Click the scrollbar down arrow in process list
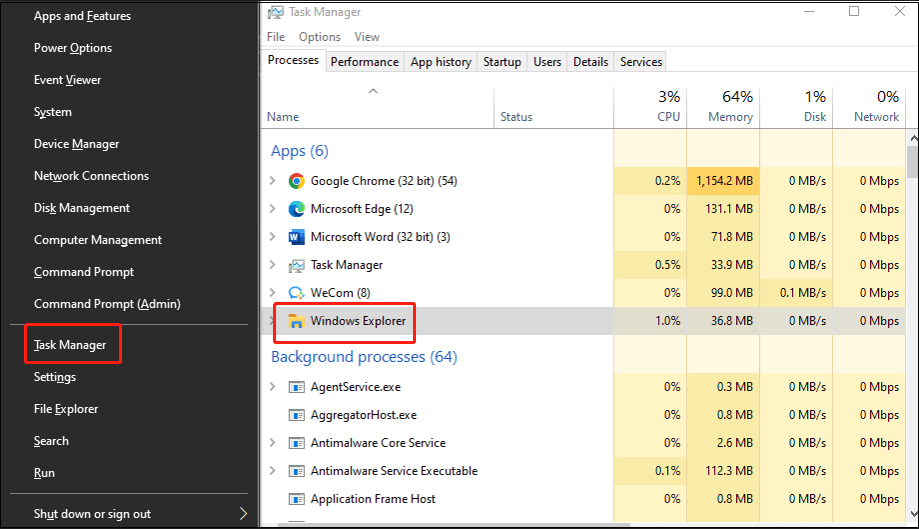Screen dimensions: 919x529 pos(913,514)
